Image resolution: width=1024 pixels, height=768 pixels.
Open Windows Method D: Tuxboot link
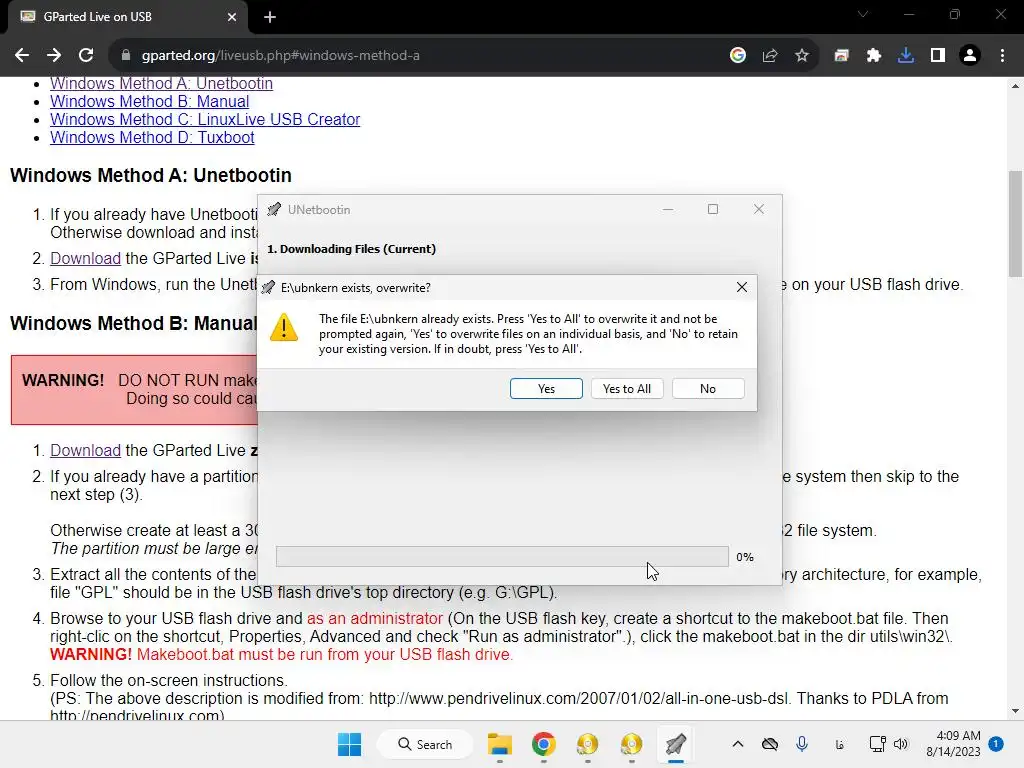pos(152,137)
